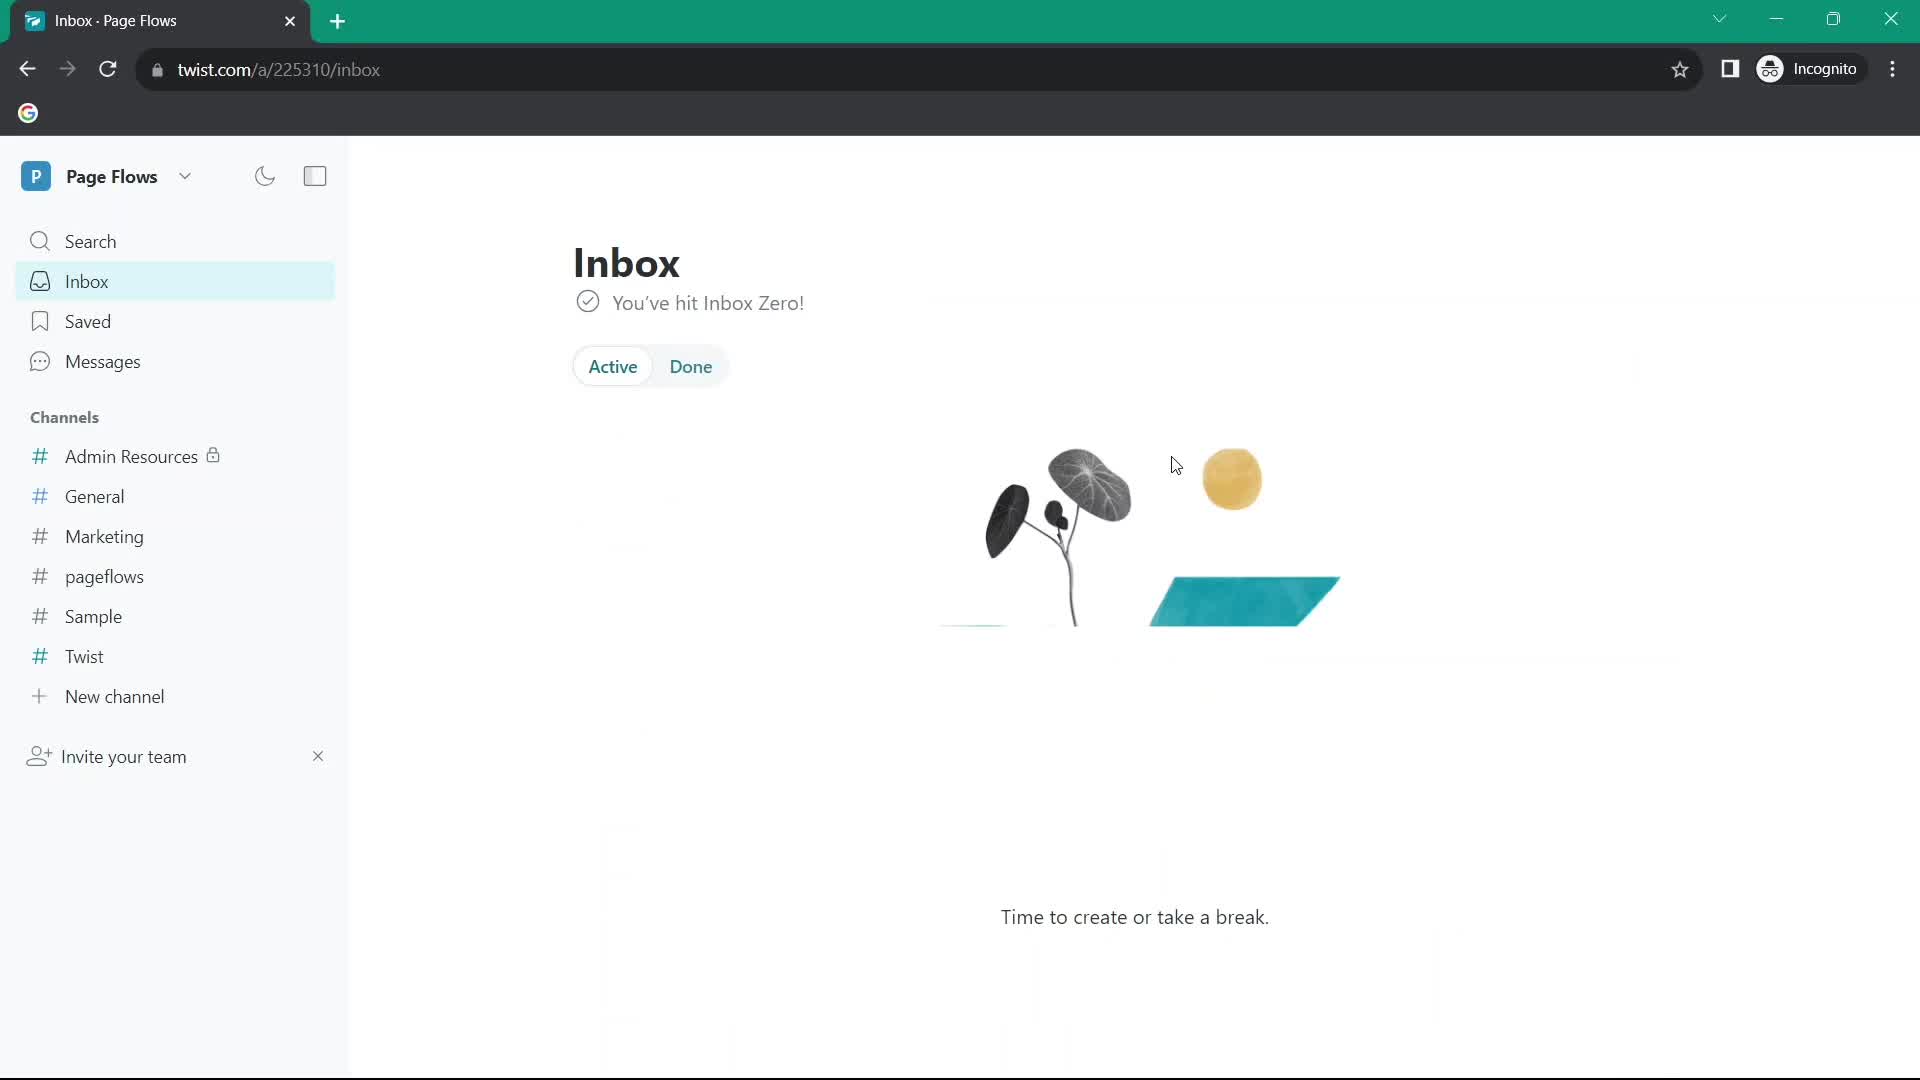Switch to the Active tab
The width and height of the screenshot is (1920, 1080).
(x=612, y=367)
